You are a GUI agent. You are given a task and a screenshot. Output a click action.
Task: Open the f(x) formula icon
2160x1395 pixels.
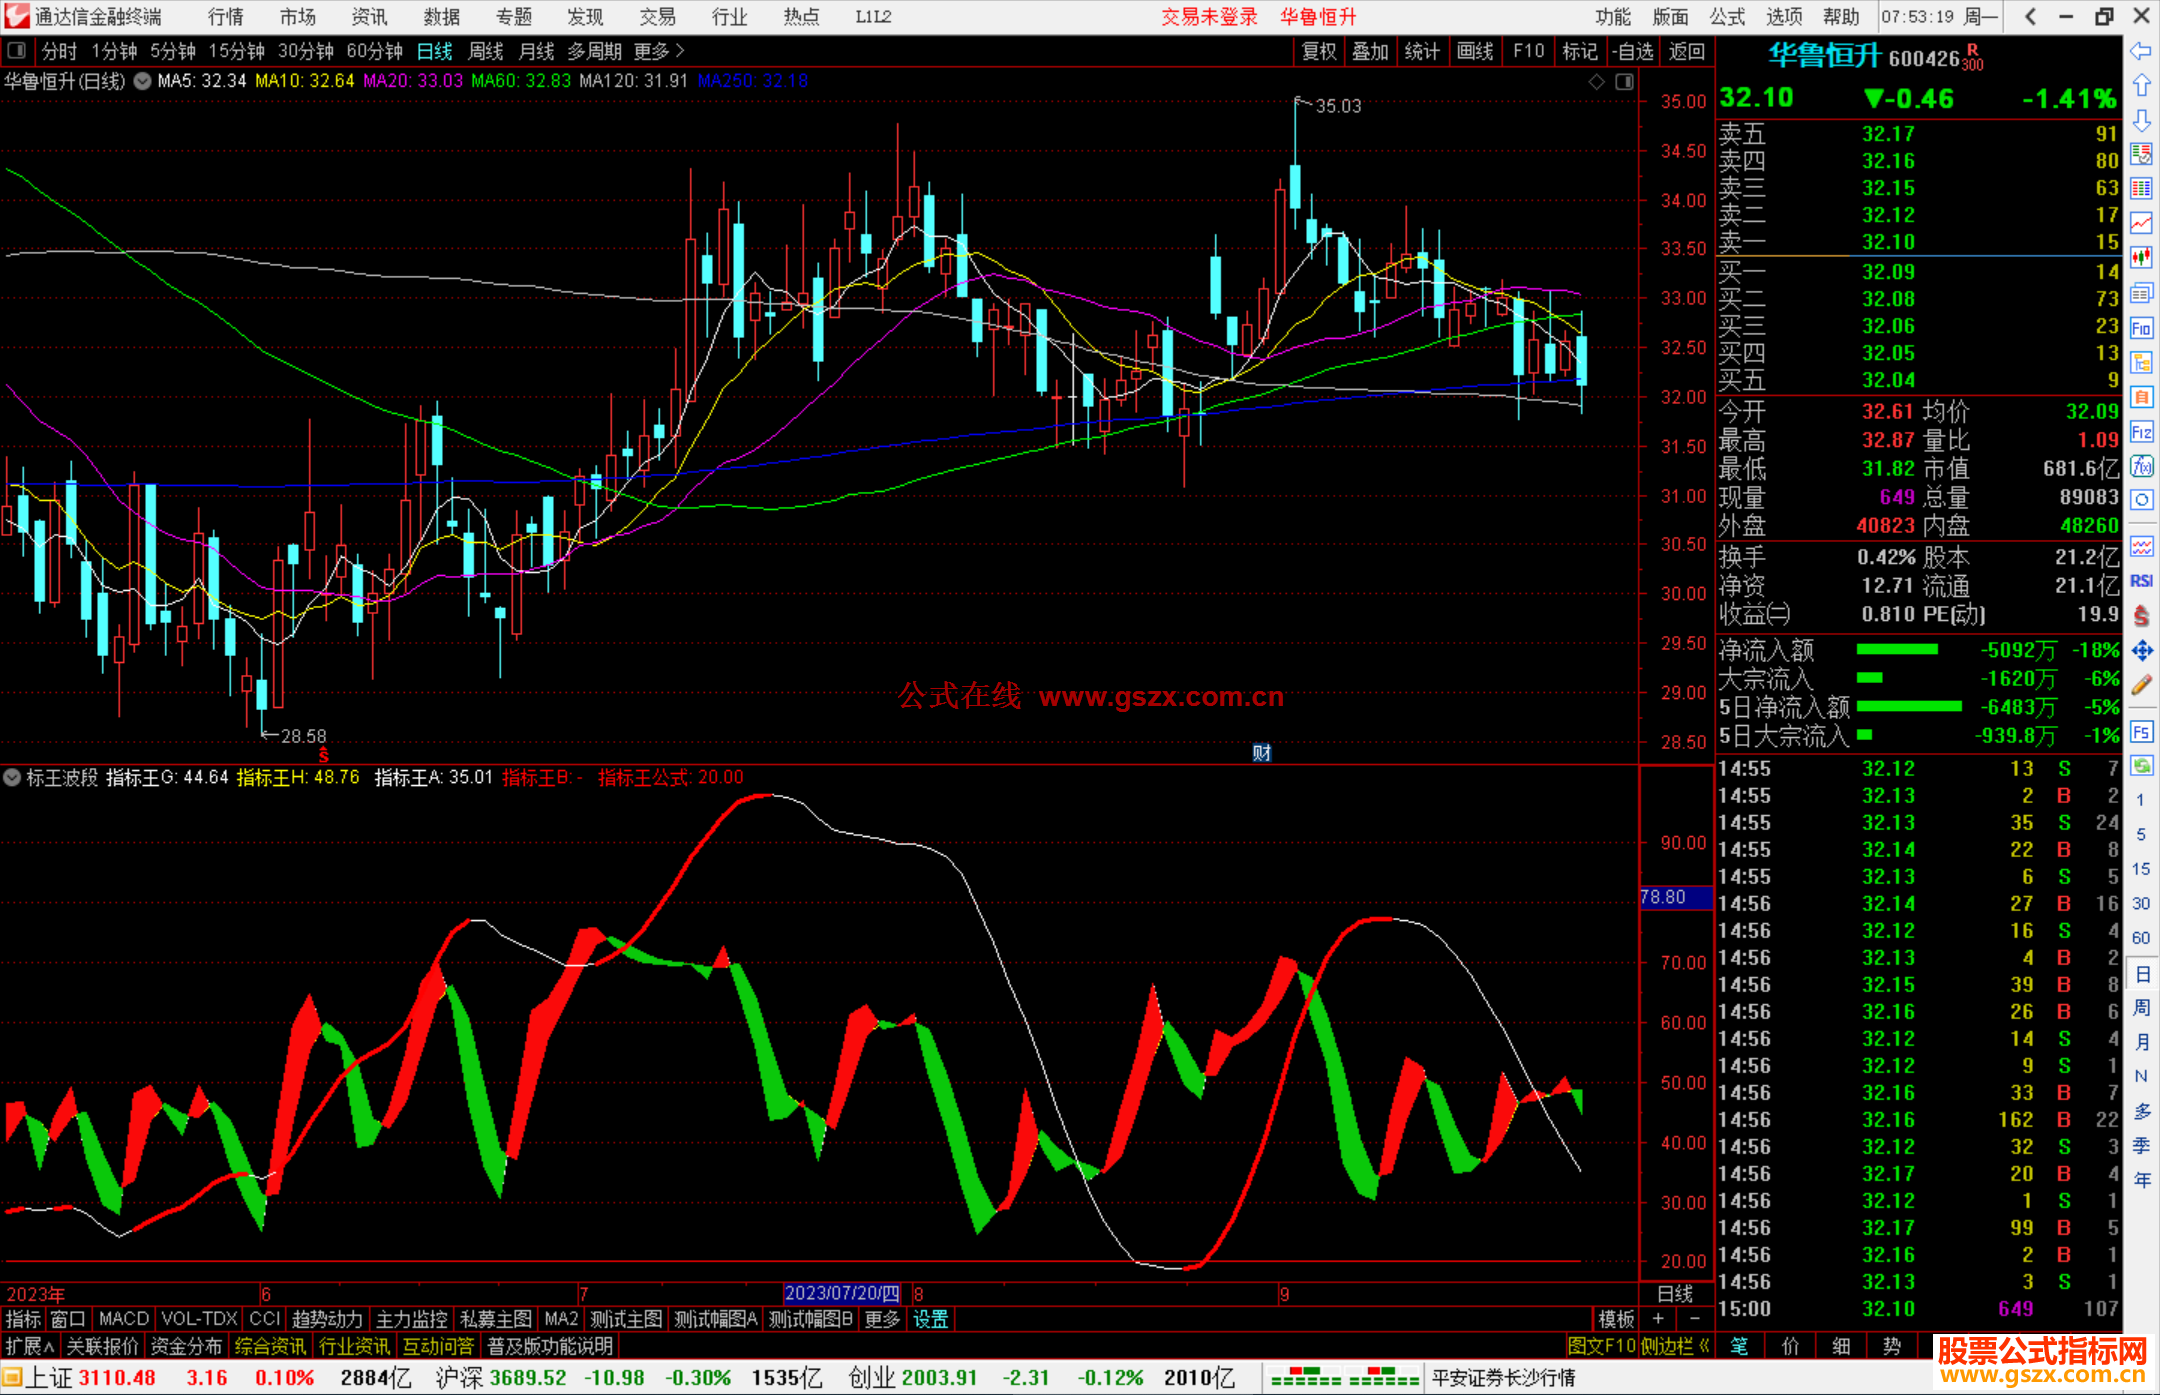(x=2141, y=466)
